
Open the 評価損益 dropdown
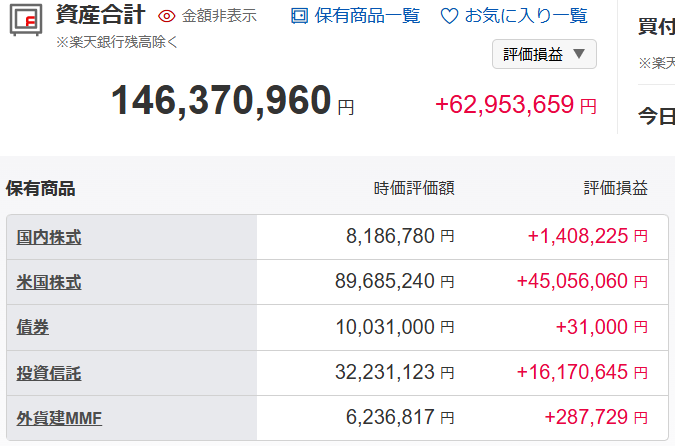click(544, 54)
